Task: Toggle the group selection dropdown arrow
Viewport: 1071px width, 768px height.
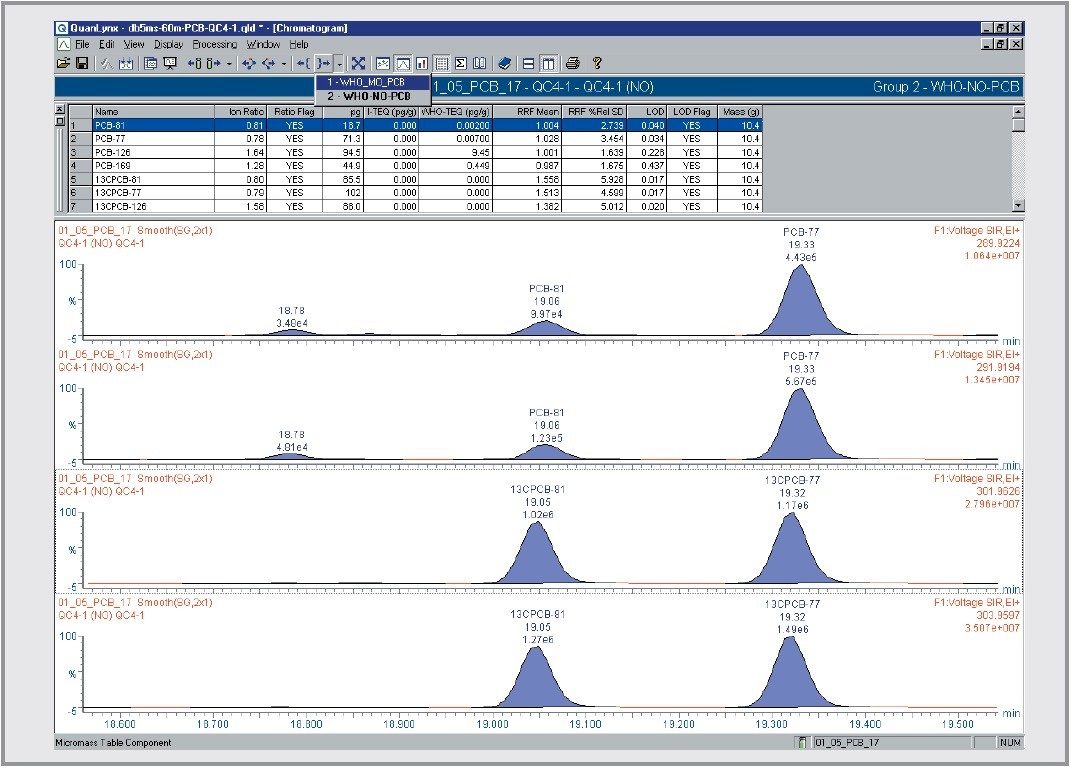Action: 339,64
